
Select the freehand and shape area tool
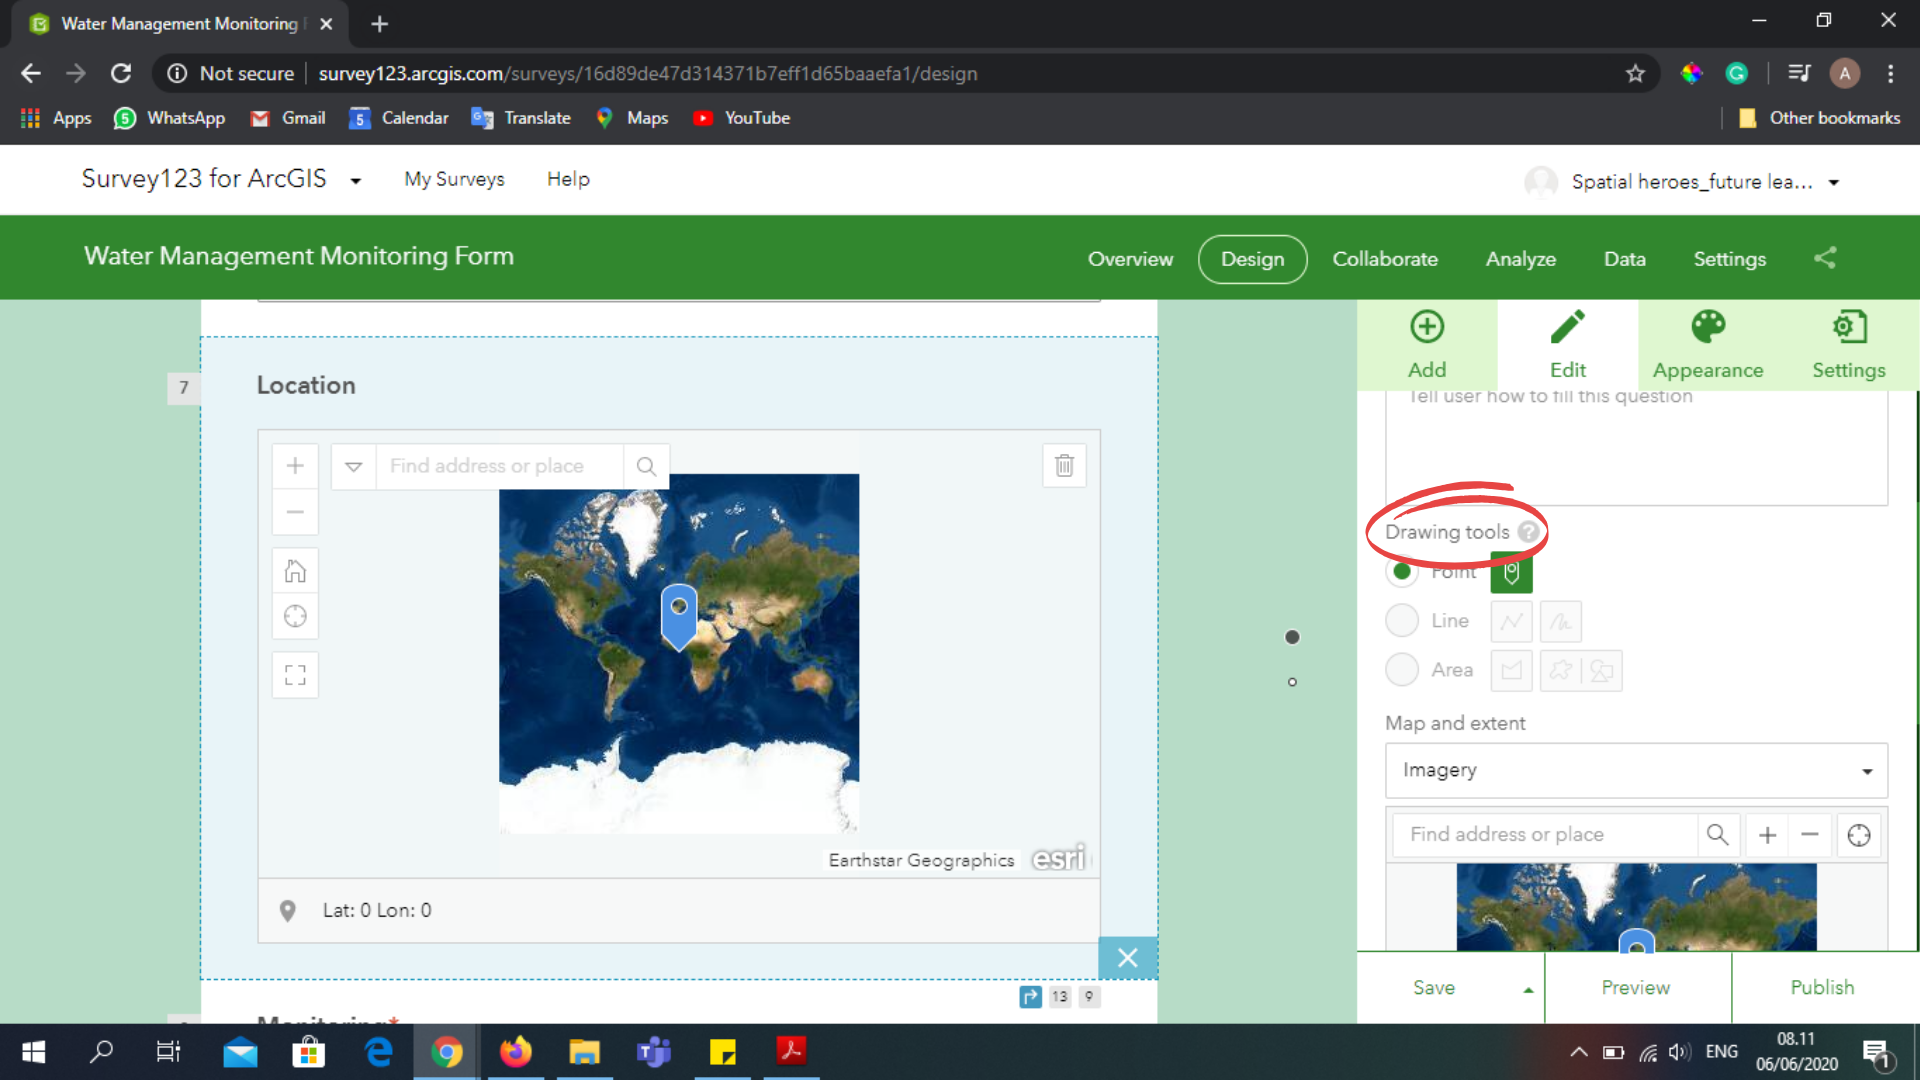point(1581,670)
